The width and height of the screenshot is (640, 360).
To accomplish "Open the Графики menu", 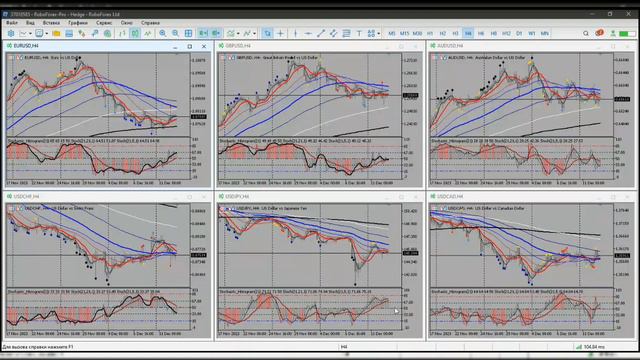I will (x=78, y=23).
